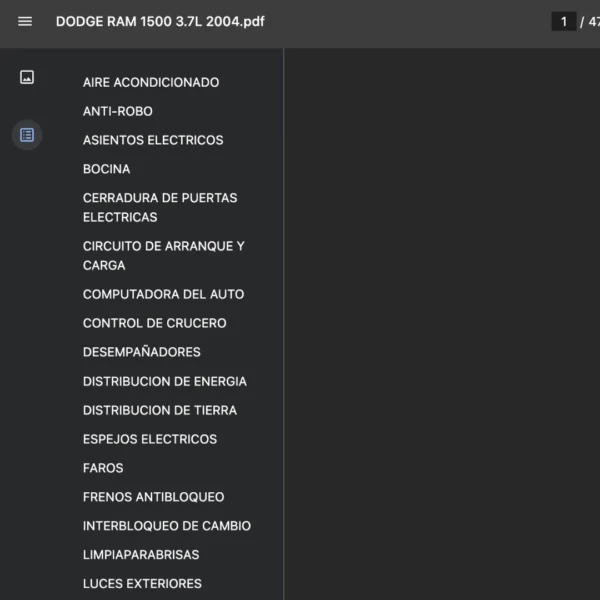Open AIRE ACONDICIONADO bookmark
Image resolution: width=600 pixels, height=600 pixels.
click(151, 82)
